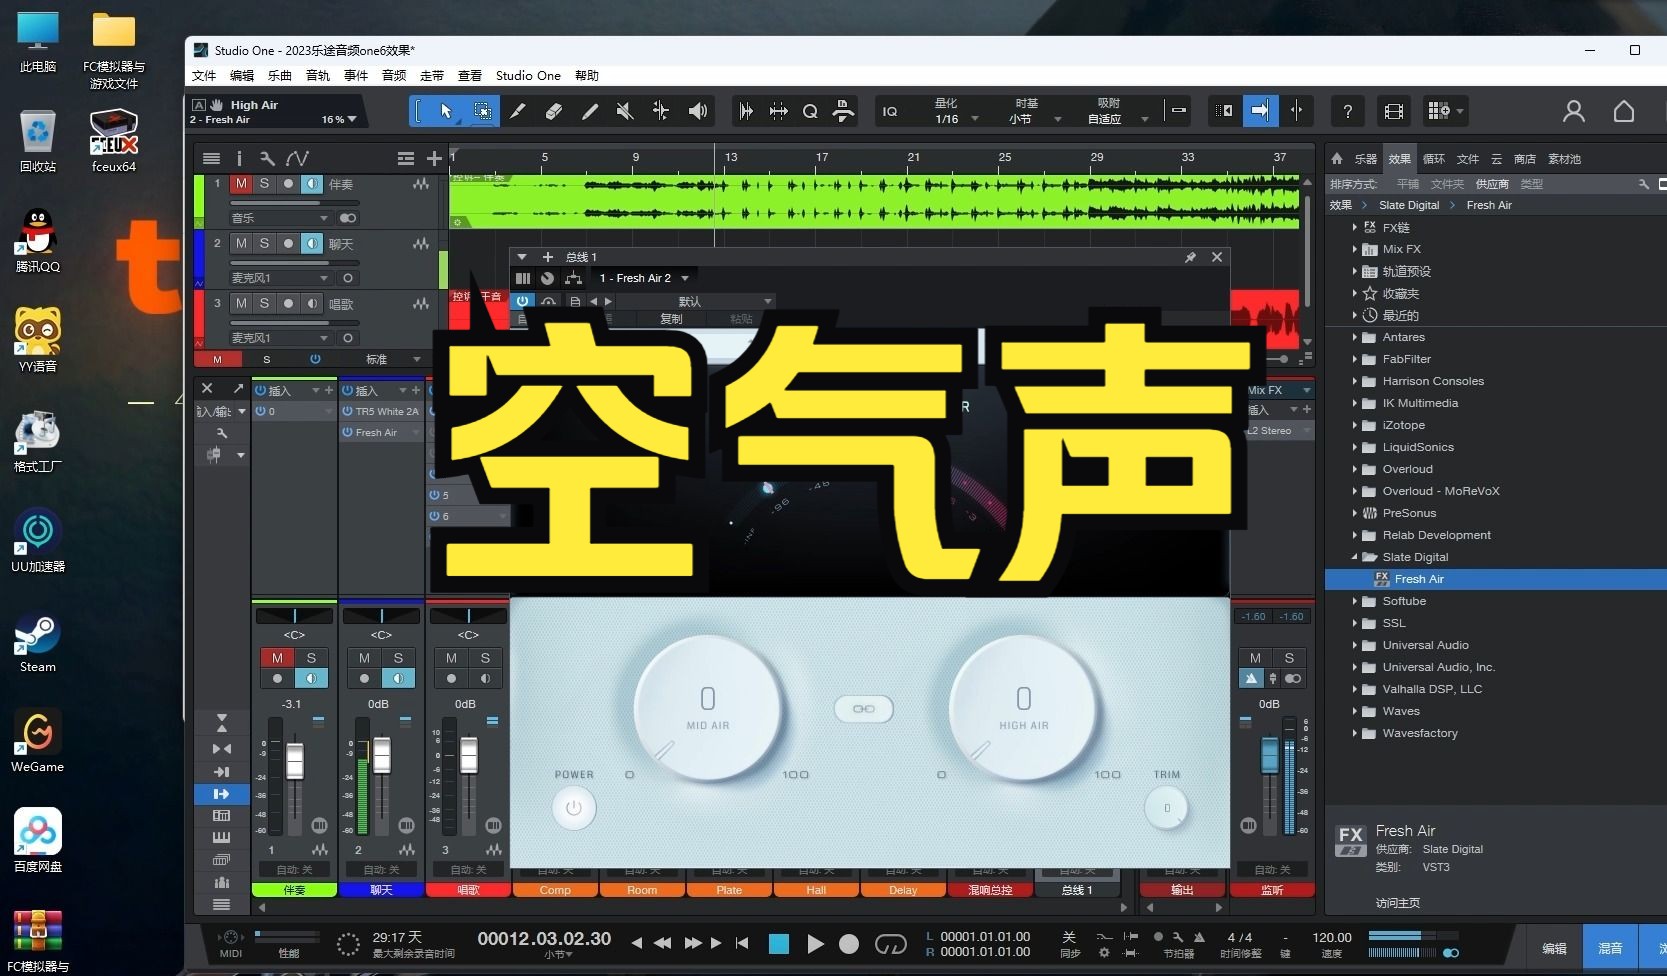Click the 混音 button at bottom right
The width and height of the screenshot is (1667, 976).
pyautogui.click(x=1610, y=948)
